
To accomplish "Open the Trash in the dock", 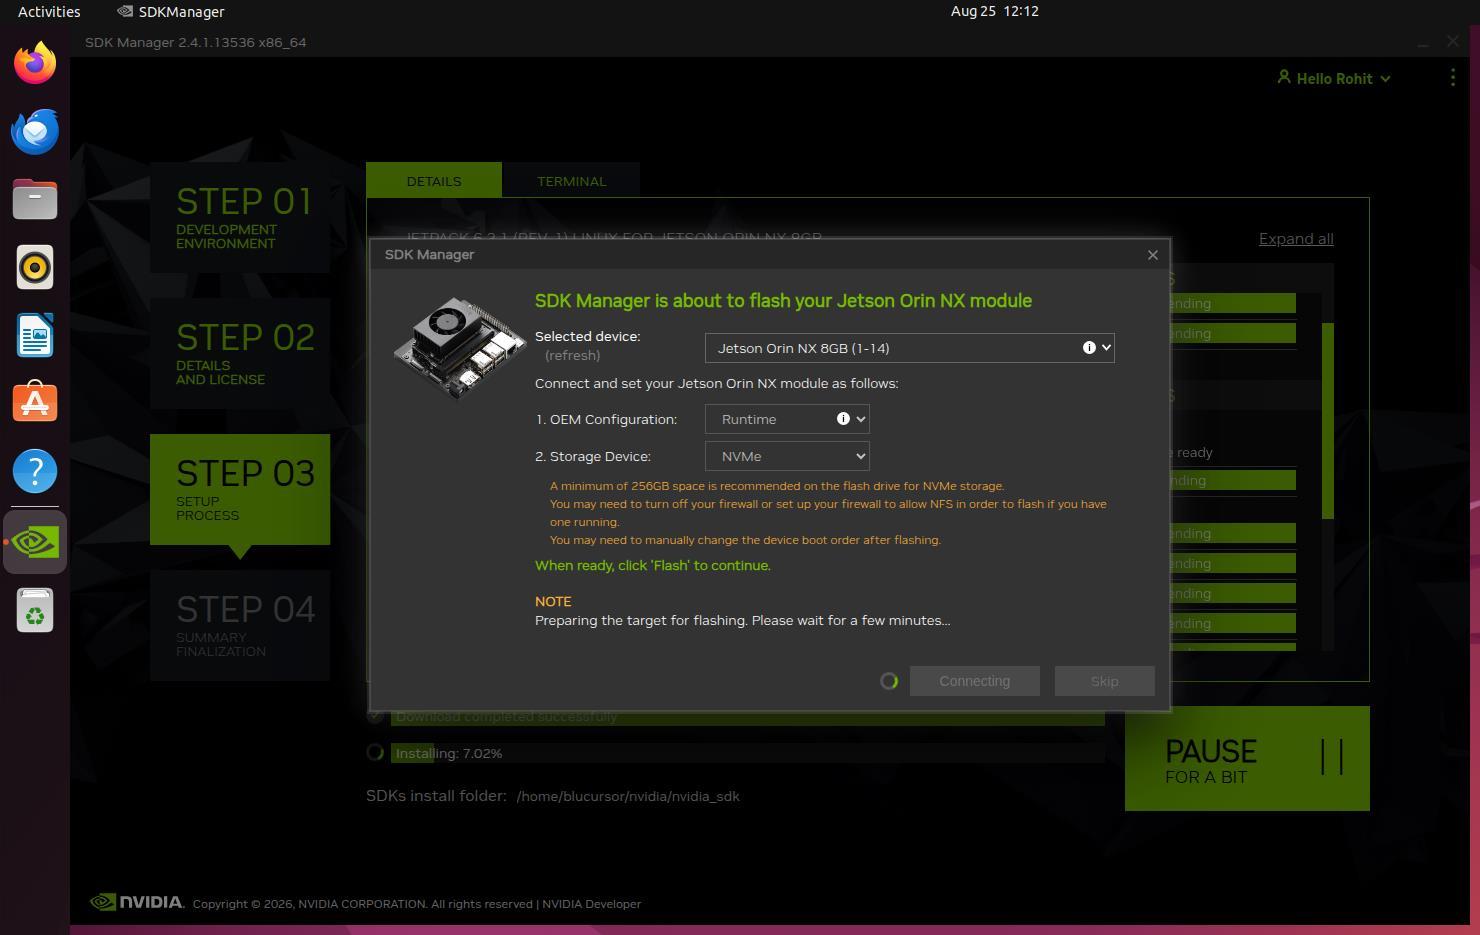I will [35, 610].
